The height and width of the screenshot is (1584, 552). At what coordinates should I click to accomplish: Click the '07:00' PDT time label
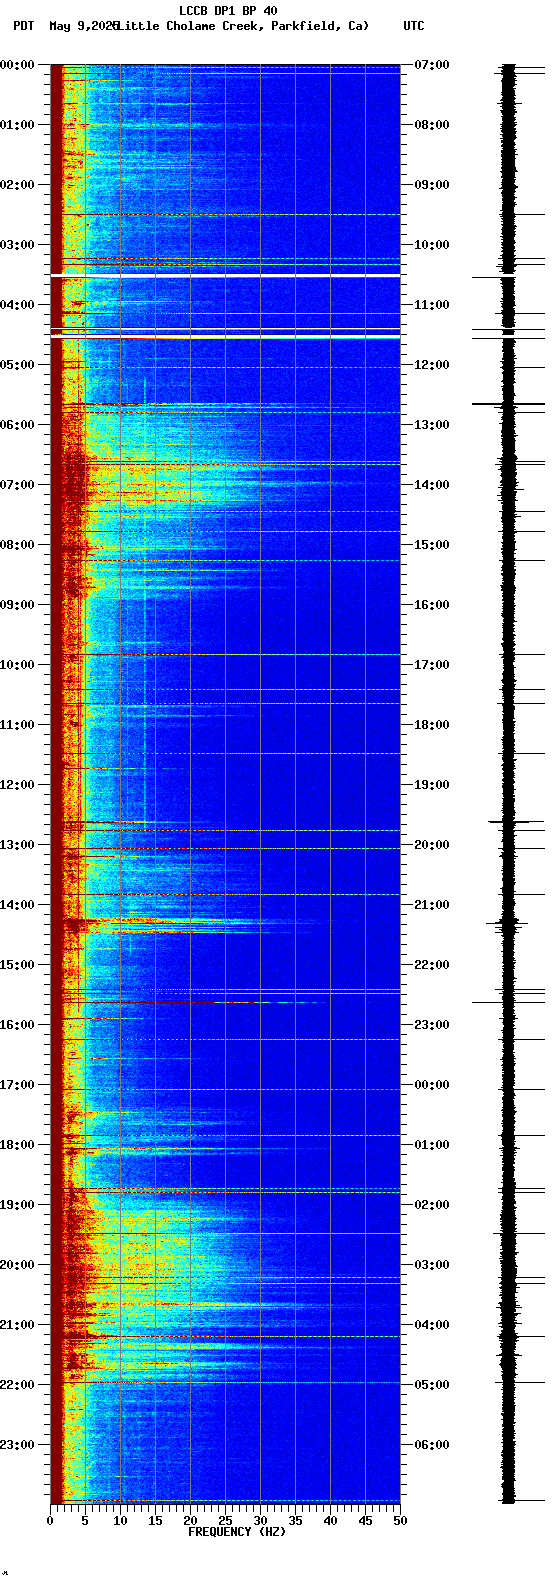[16, 485]
